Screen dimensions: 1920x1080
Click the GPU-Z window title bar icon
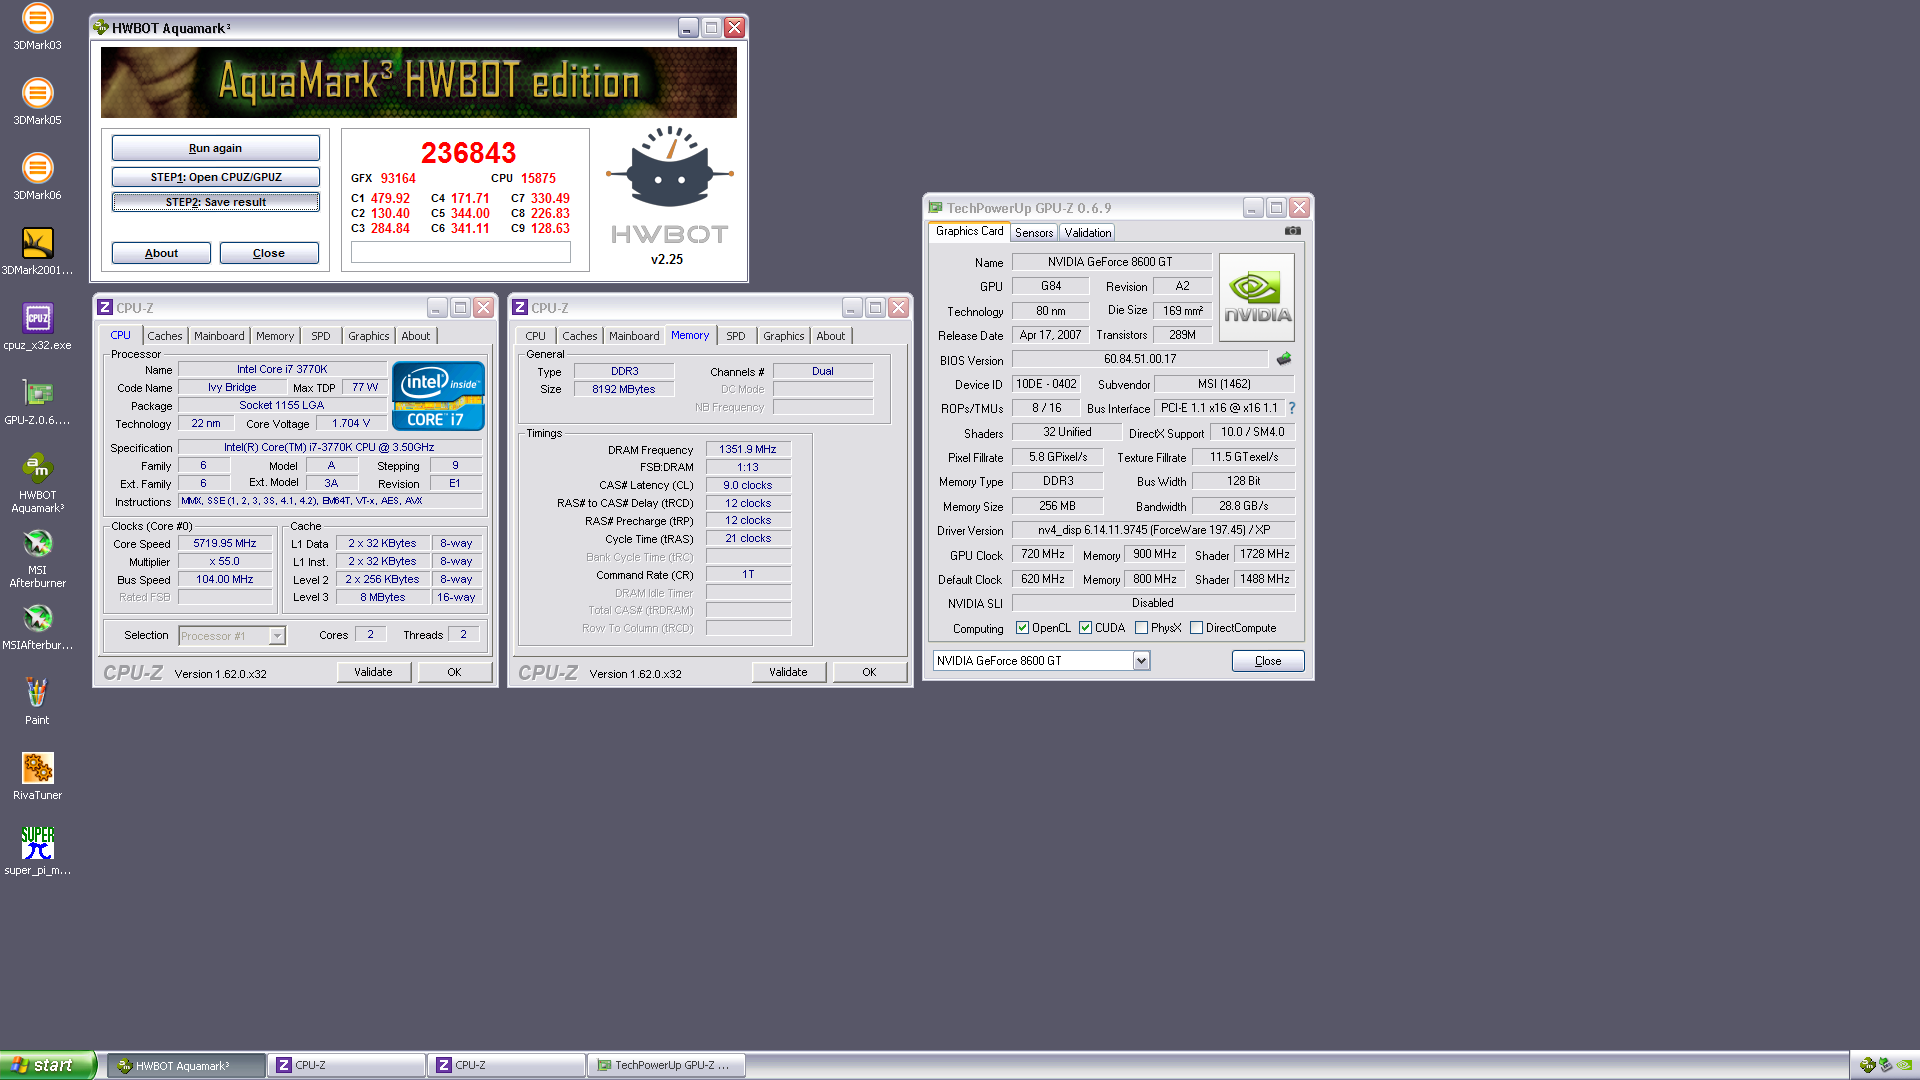pos(936,208)
